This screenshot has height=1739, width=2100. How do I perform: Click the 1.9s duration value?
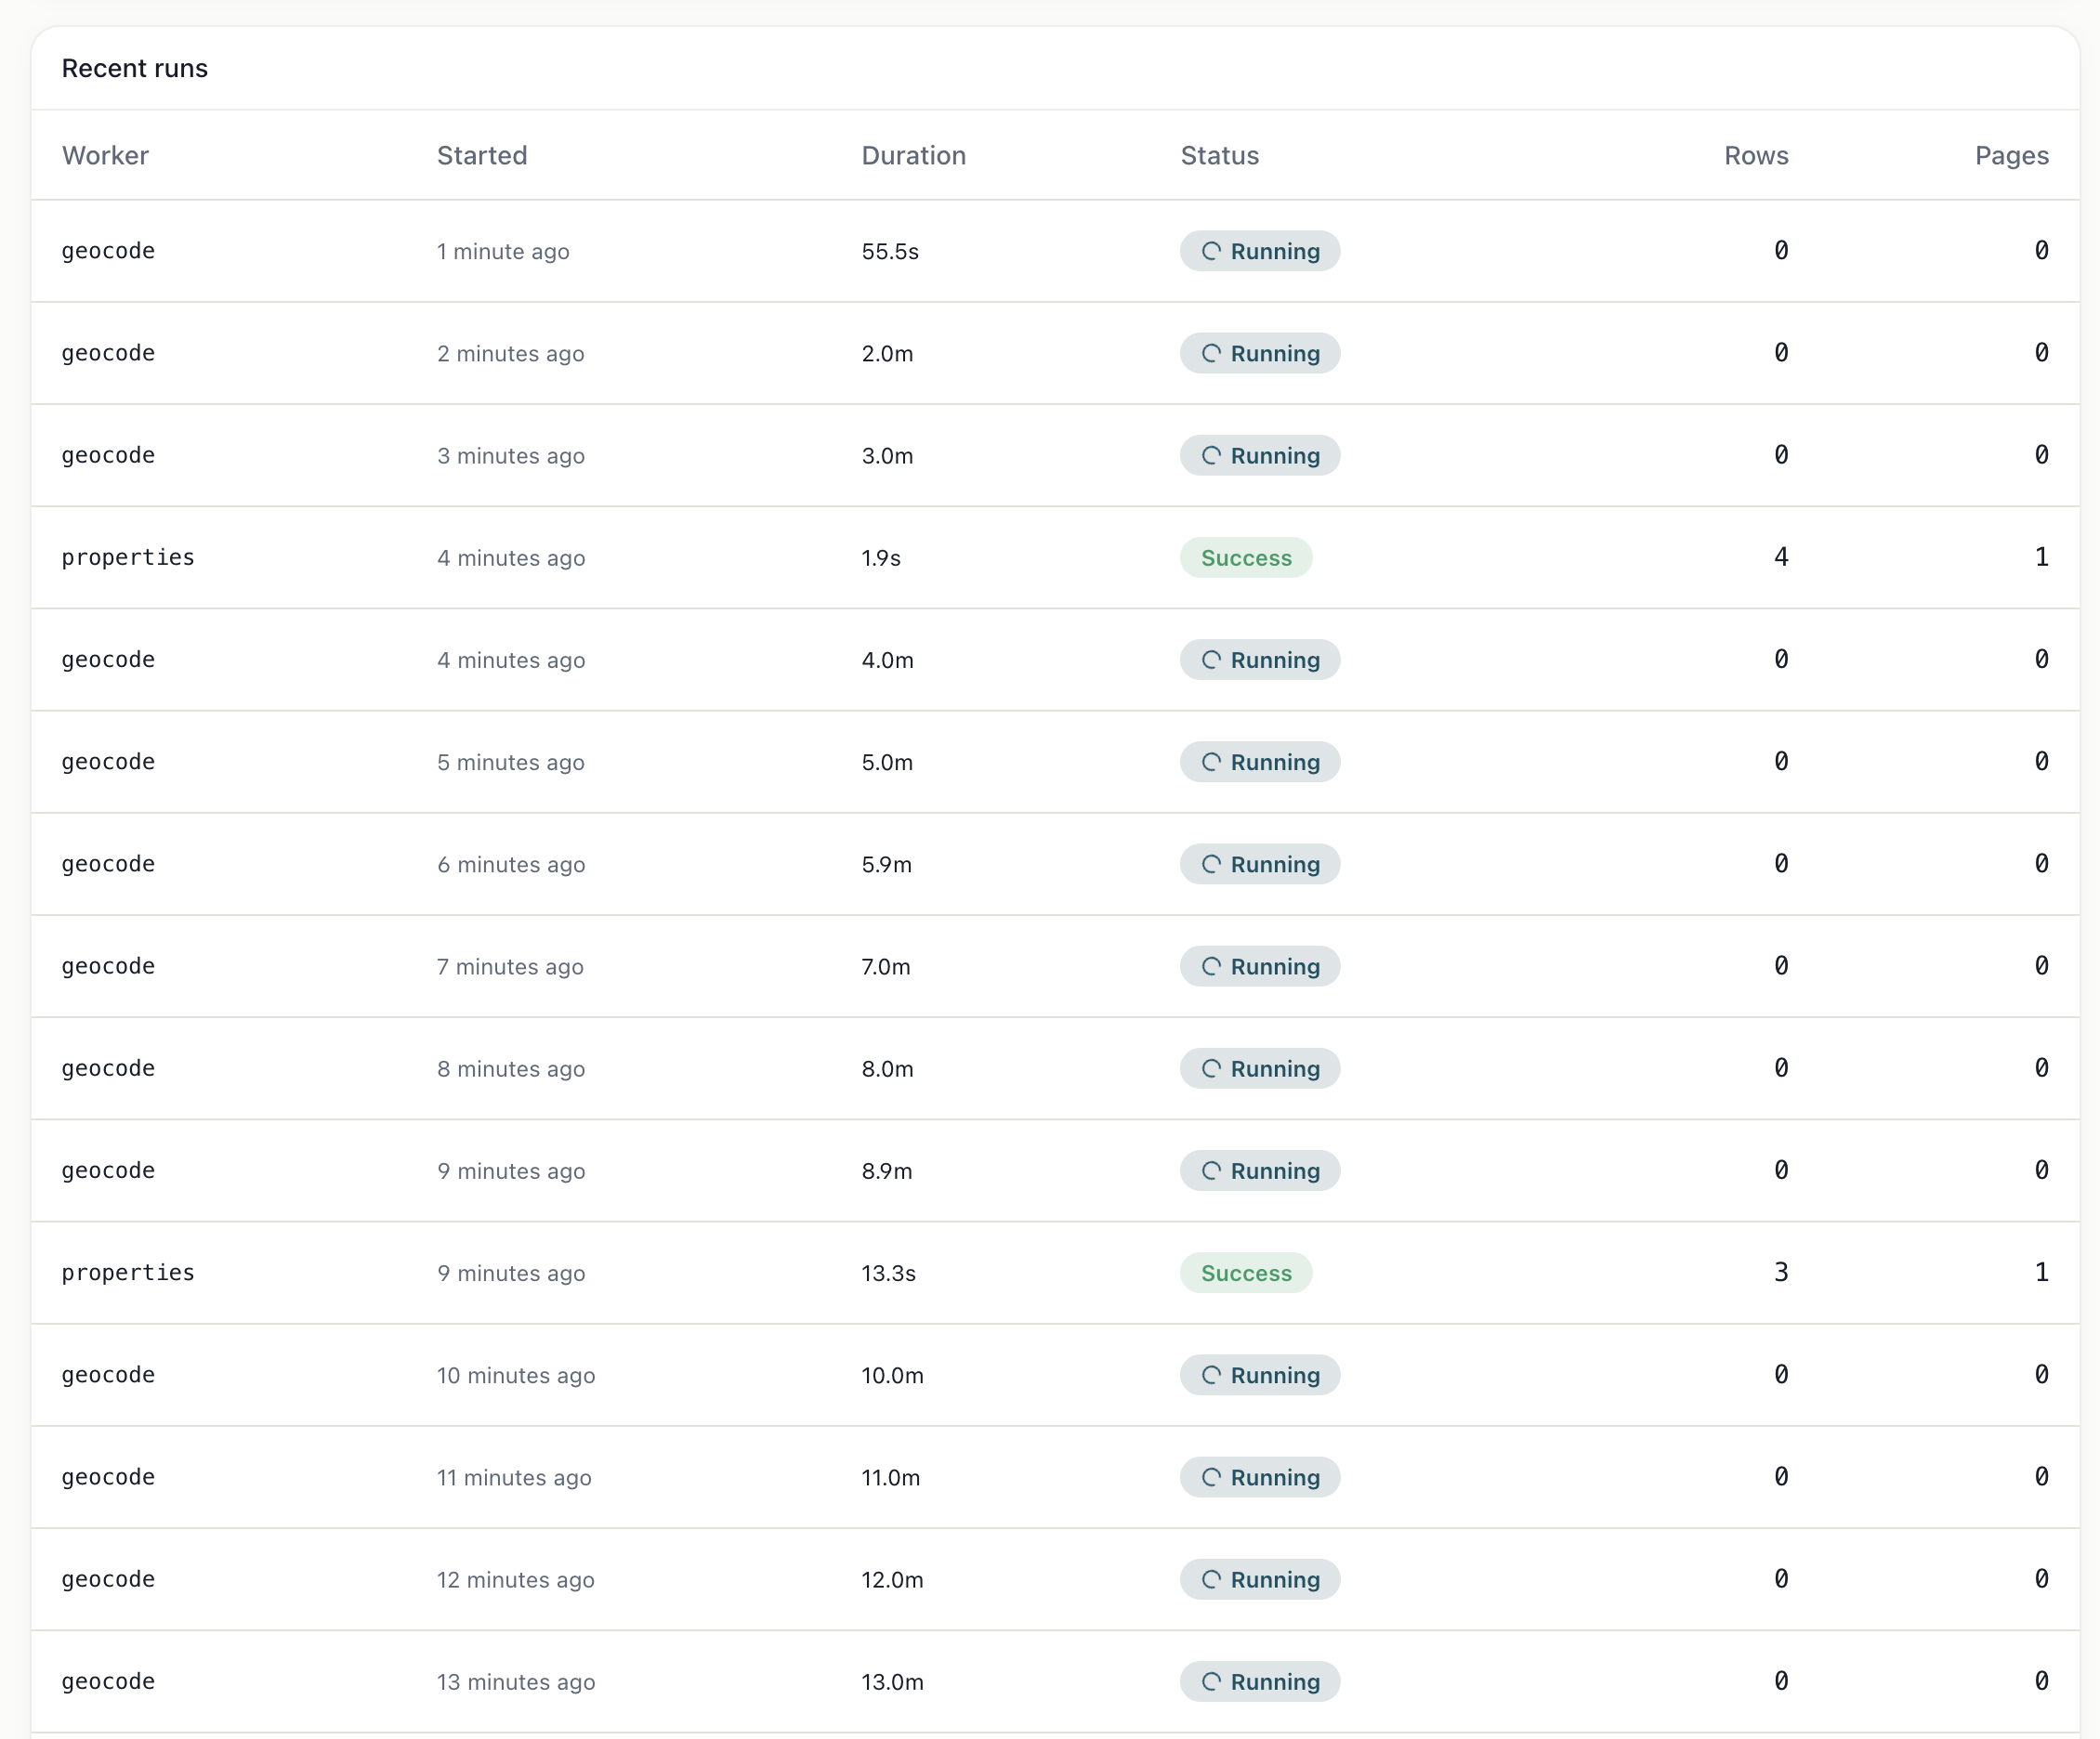tap(881, 558)
